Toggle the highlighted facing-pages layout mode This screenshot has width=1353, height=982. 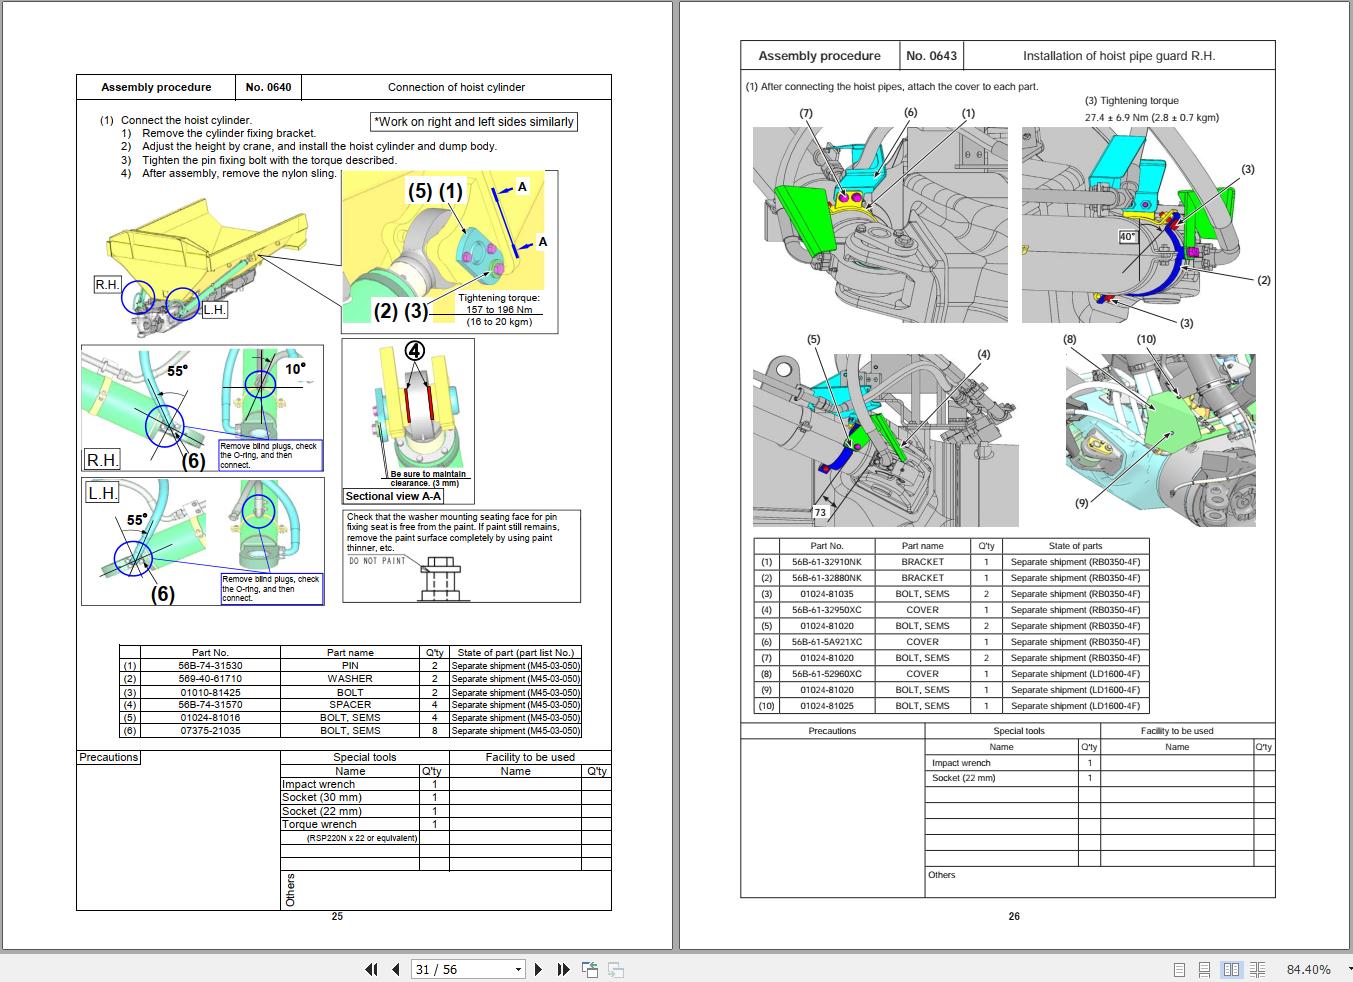[1230, 968]
